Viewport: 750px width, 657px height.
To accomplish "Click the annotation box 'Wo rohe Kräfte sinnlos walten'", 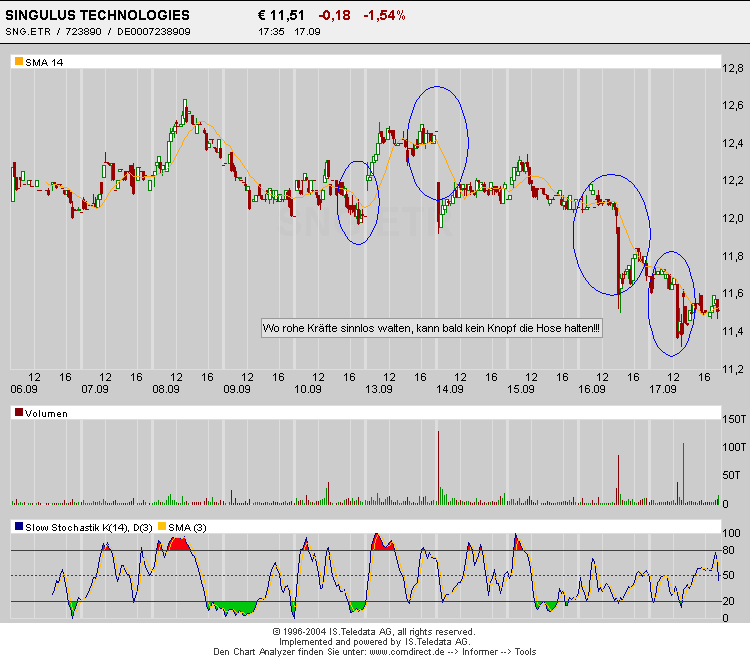I will pyautogui.click(x=431, y=328).
